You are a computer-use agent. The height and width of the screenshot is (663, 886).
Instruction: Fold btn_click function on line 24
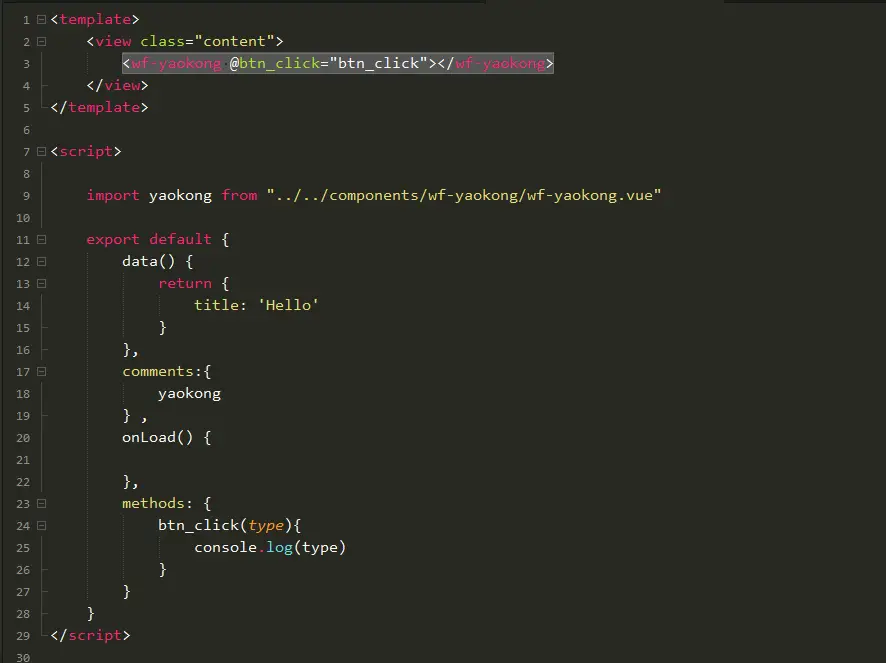(41, 526)
